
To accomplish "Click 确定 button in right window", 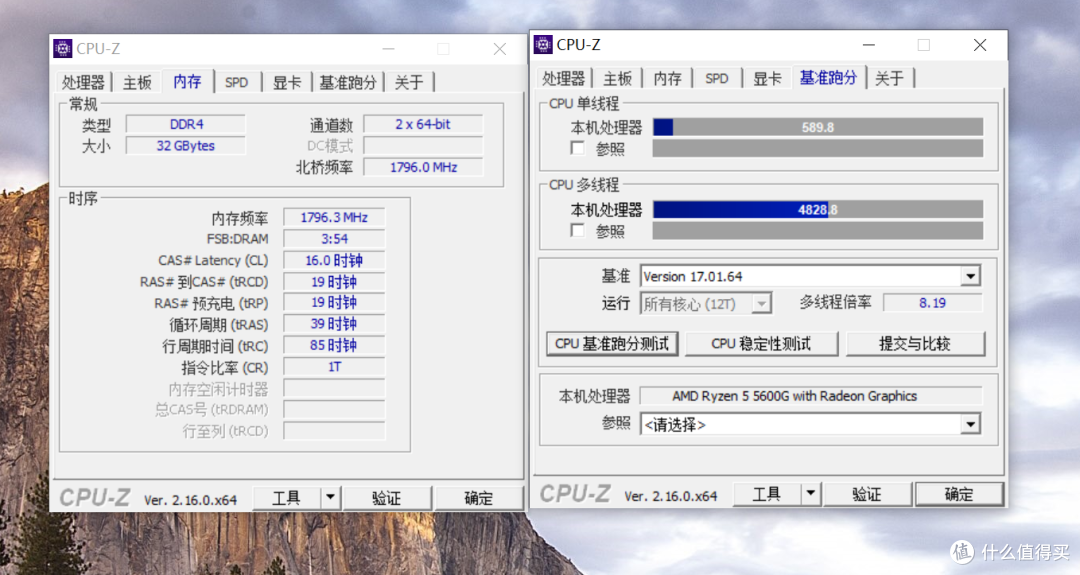I will click(x=959, y=493).
